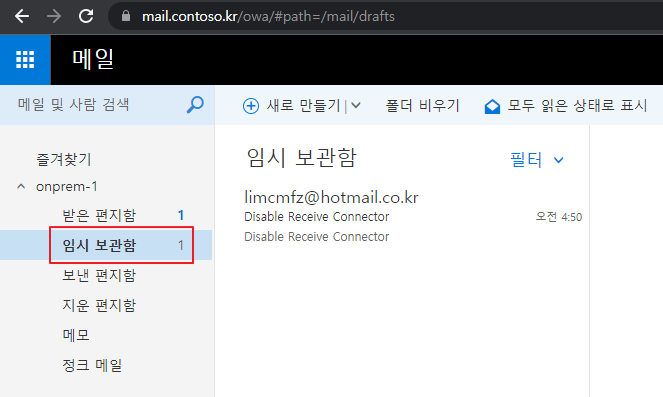Click 폴더 비우기 to empty the folder
The height and width of the screenshot is (397, 663).
pos(422,105)
